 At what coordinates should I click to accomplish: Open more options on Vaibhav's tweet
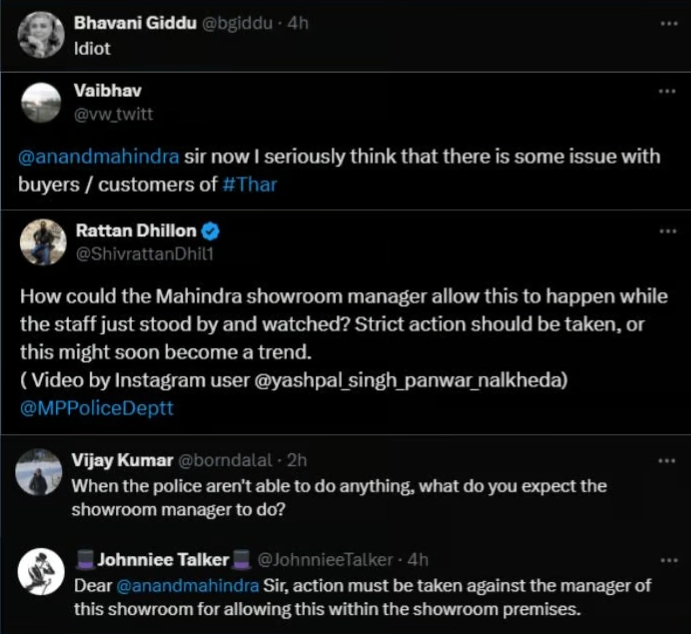click(668, 91)
